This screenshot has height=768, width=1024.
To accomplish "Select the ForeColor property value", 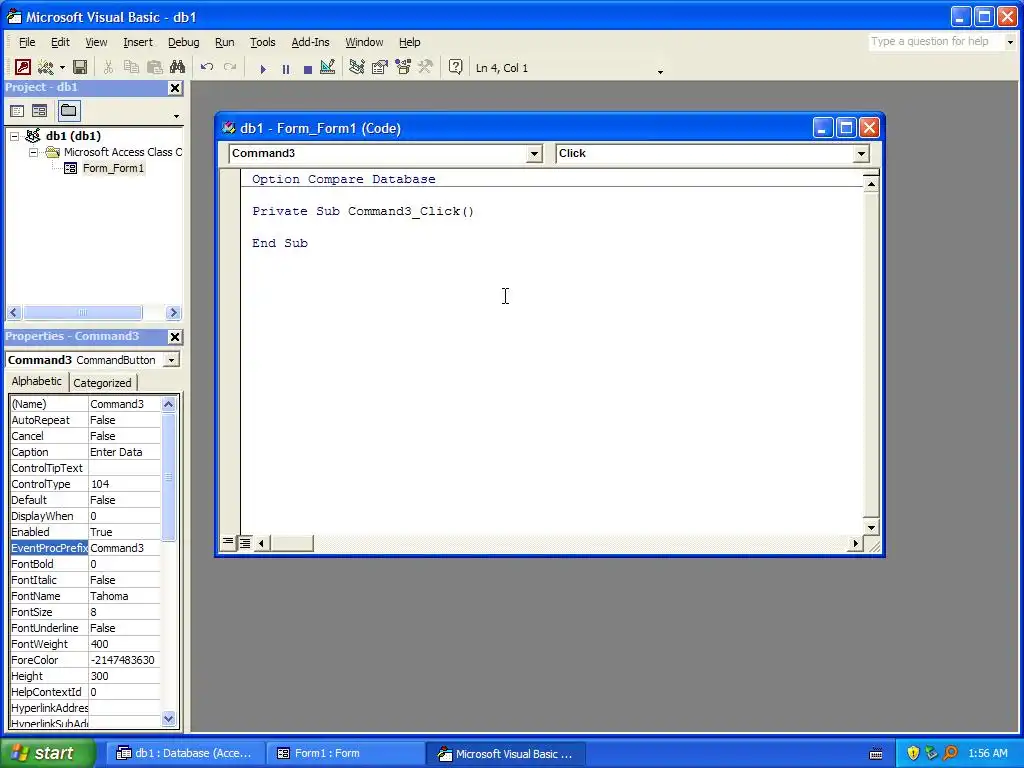I will 124,660.
